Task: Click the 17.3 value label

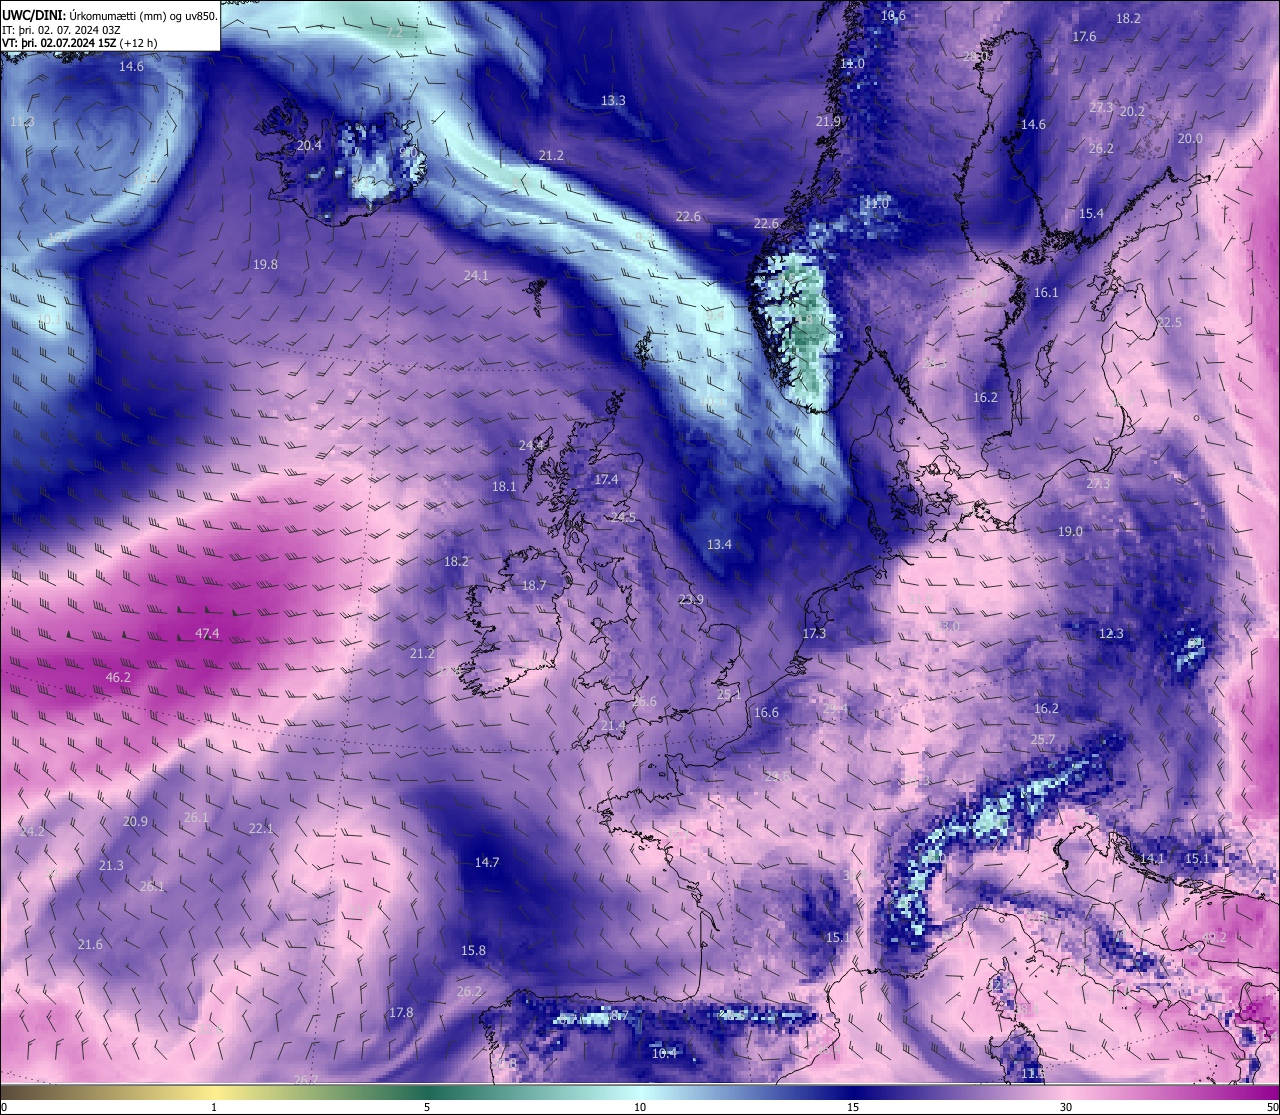Action: (814, 634)
